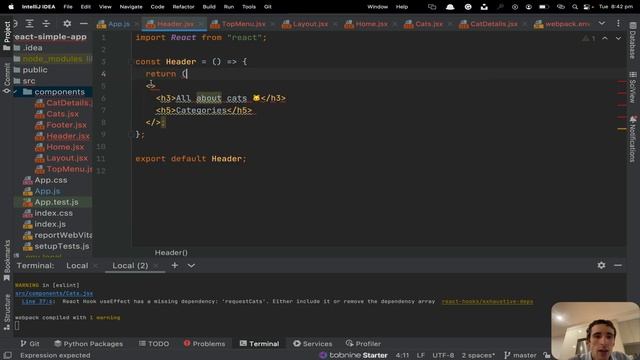The width and height of the screenshot is (640, 360).
Task: Select the Local (2) terminal tab
Action: (130, 266)
